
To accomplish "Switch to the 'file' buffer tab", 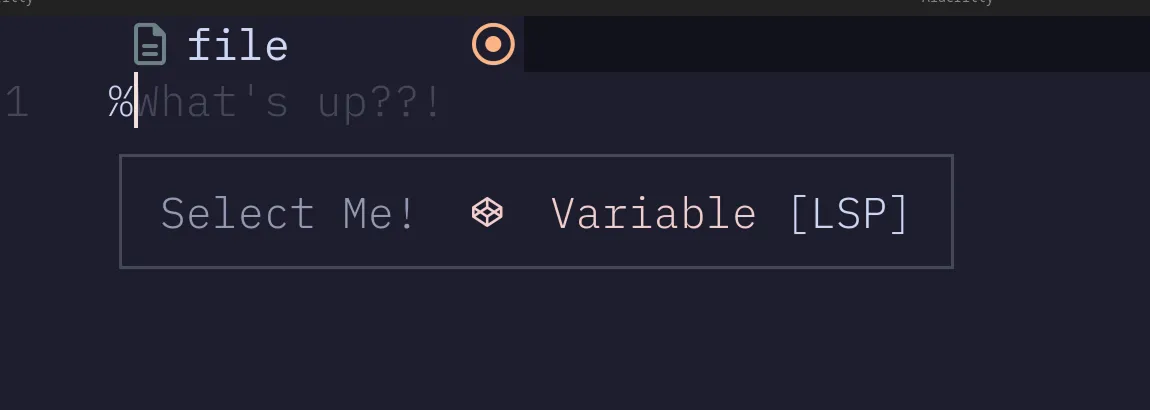I will pyautogui.click(x=238, y=46).
